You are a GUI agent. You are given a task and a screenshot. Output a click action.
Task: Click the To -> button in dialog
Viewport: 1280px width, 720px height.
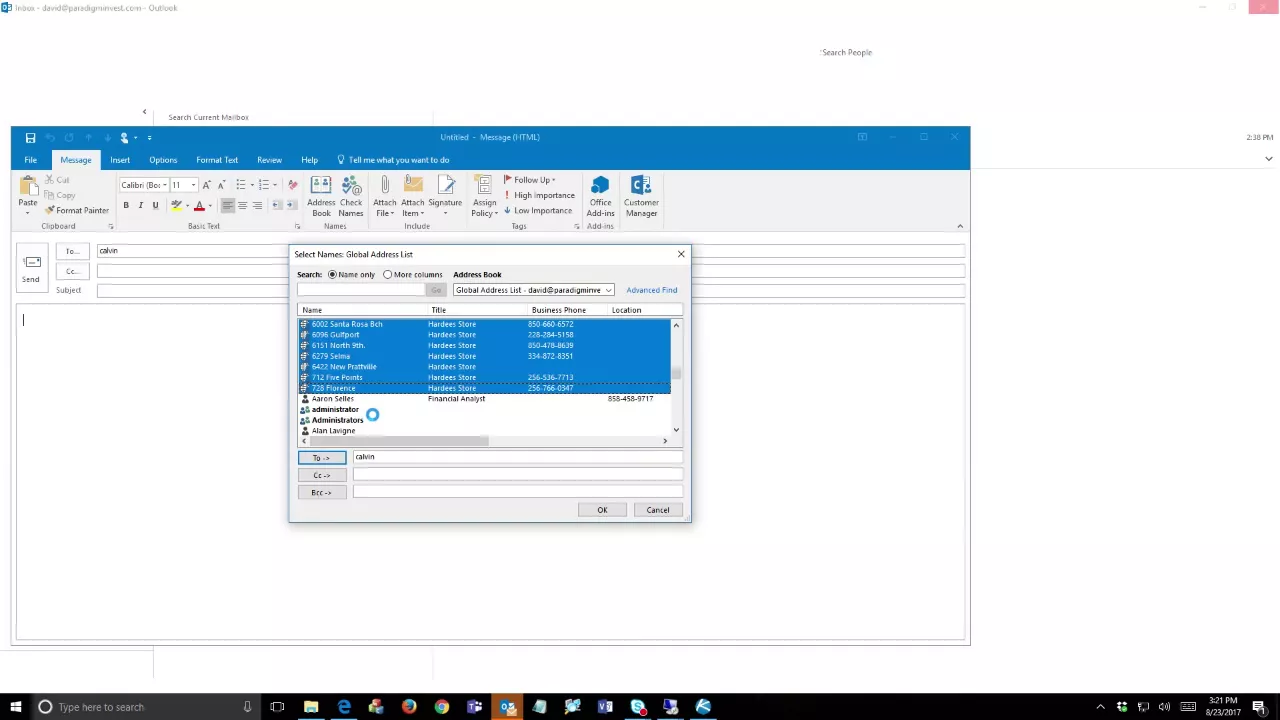(321, 457)
